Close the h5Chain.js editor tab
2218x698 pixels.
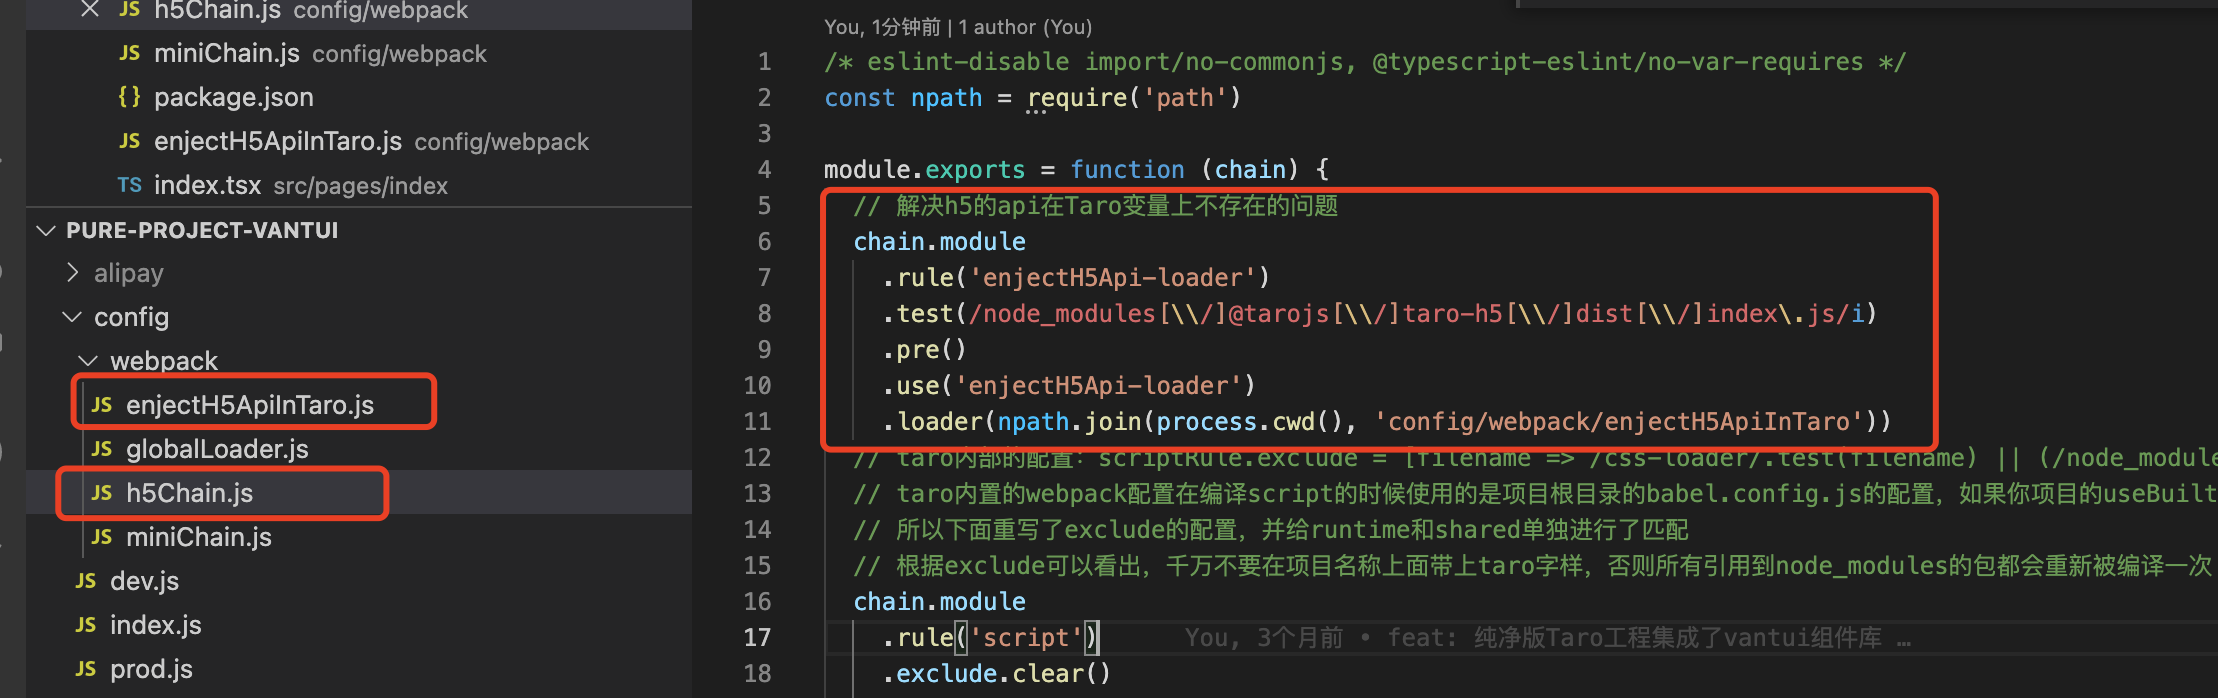coord(89,11)
